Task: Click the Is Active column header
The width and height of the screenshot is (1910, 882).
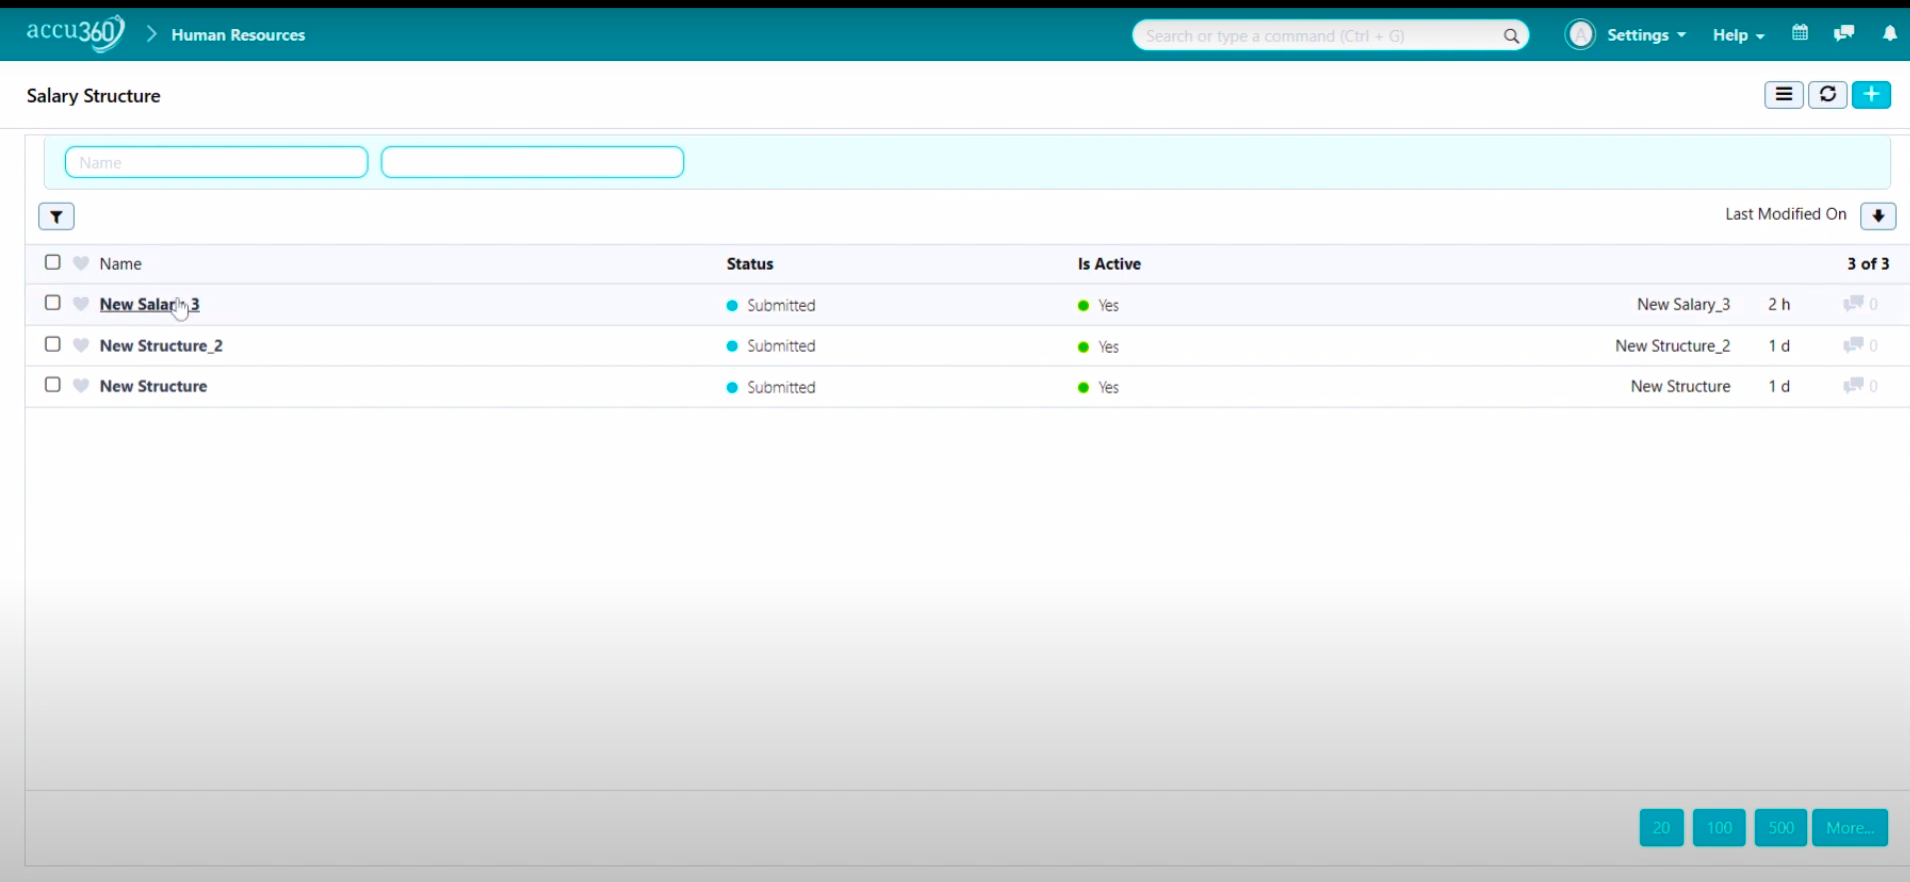Action: (1109, 264)
